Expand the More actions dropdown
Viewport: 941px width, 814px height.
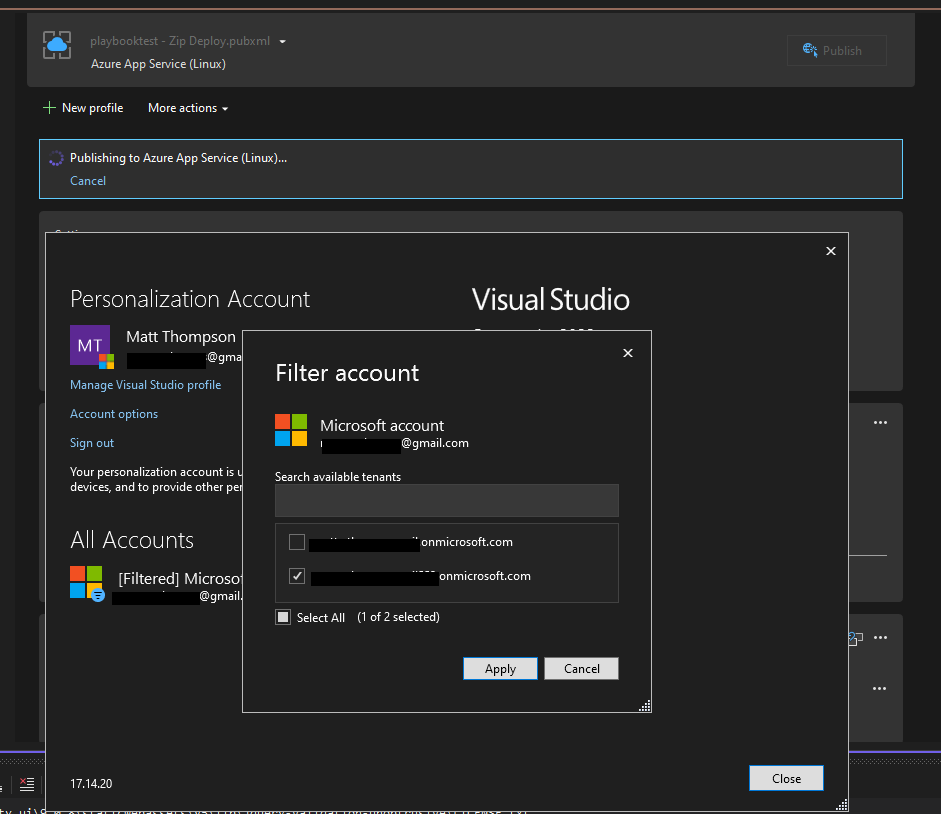[x=188, y=108]
